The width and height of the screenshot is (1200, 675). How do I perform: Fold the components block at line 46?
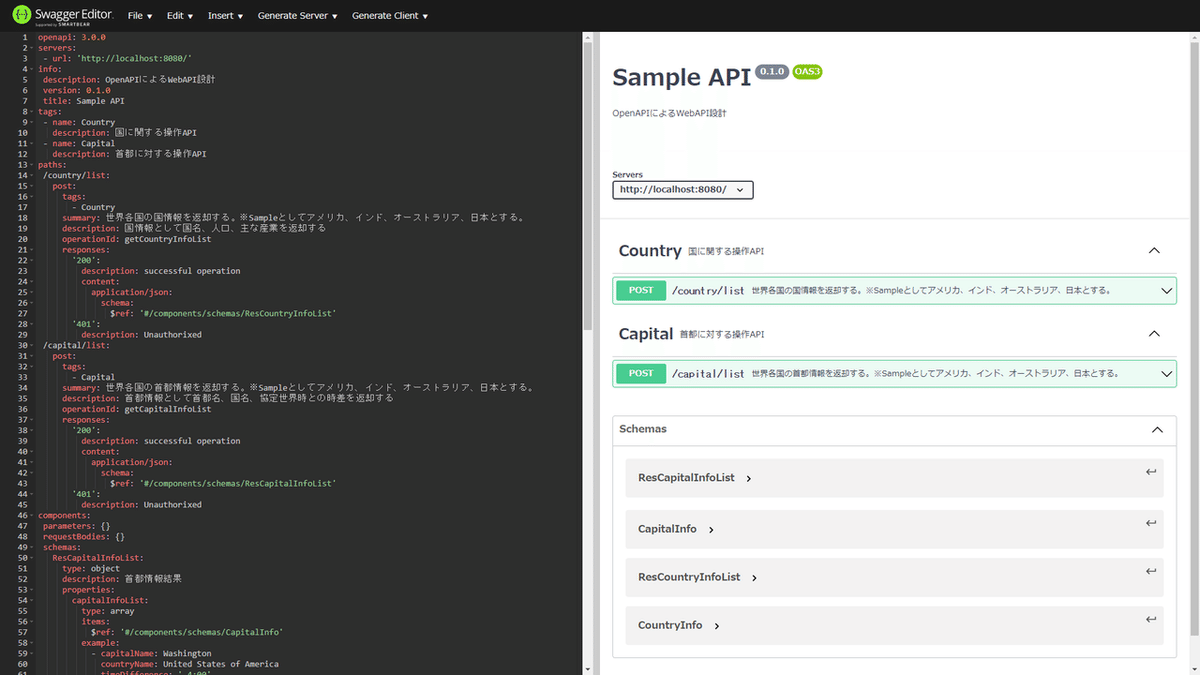coord(33,515)
